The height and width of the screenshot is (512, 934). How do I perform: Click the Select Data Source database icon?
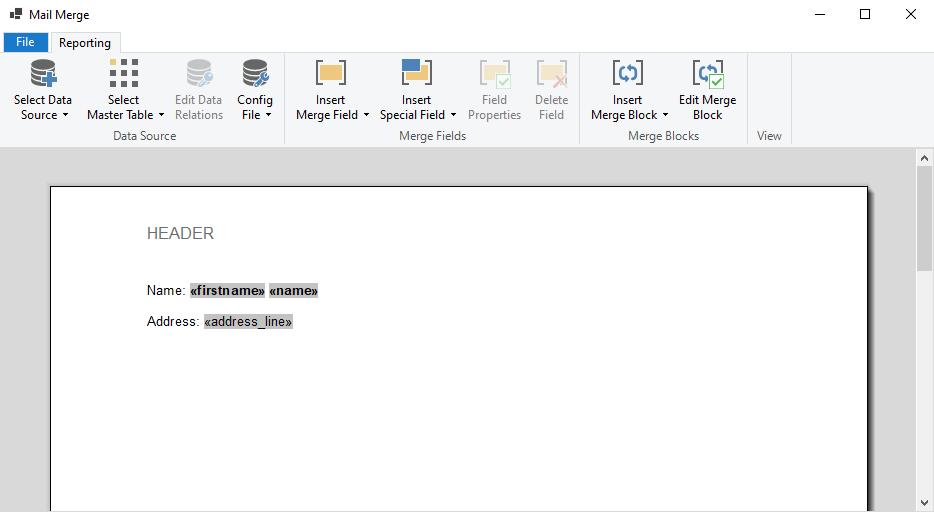click(x=43, y=73)
